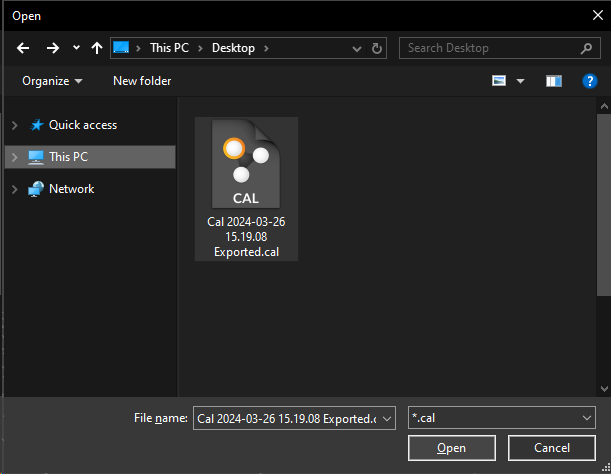Go up one folder level

click(96, 48)
